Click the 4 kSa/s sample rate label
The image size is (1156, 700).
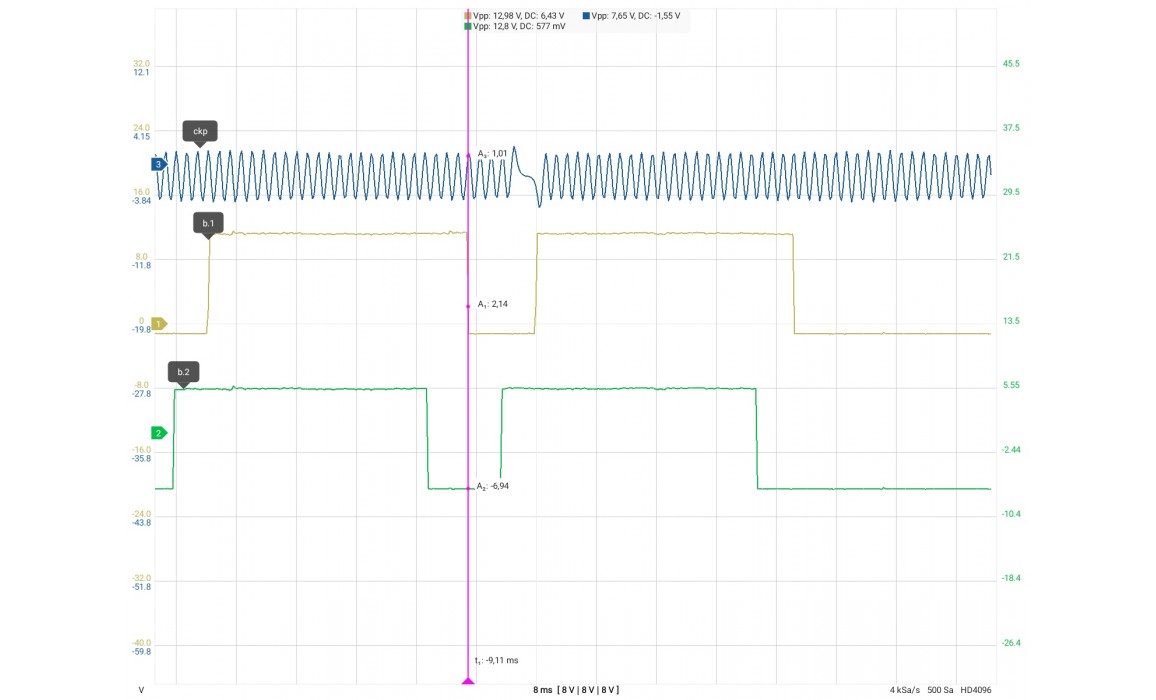pyautogui.click(x=906, y=690)
